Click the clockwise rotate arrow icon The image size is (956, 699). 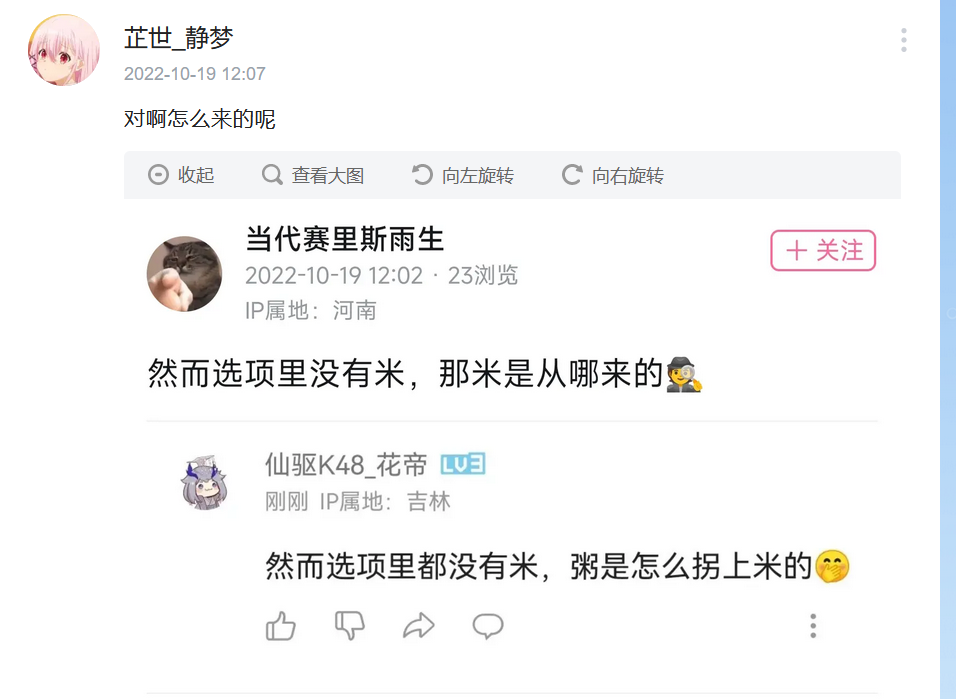tap(572, 175)
